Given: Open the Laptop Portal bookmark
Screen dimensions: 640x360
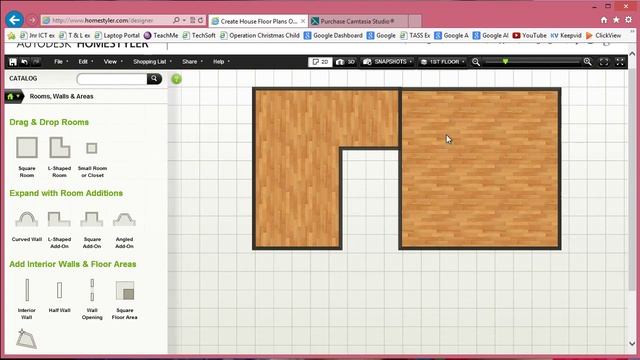Looking at the screenshot, I should pyautogui.click(x=117, y=36).
